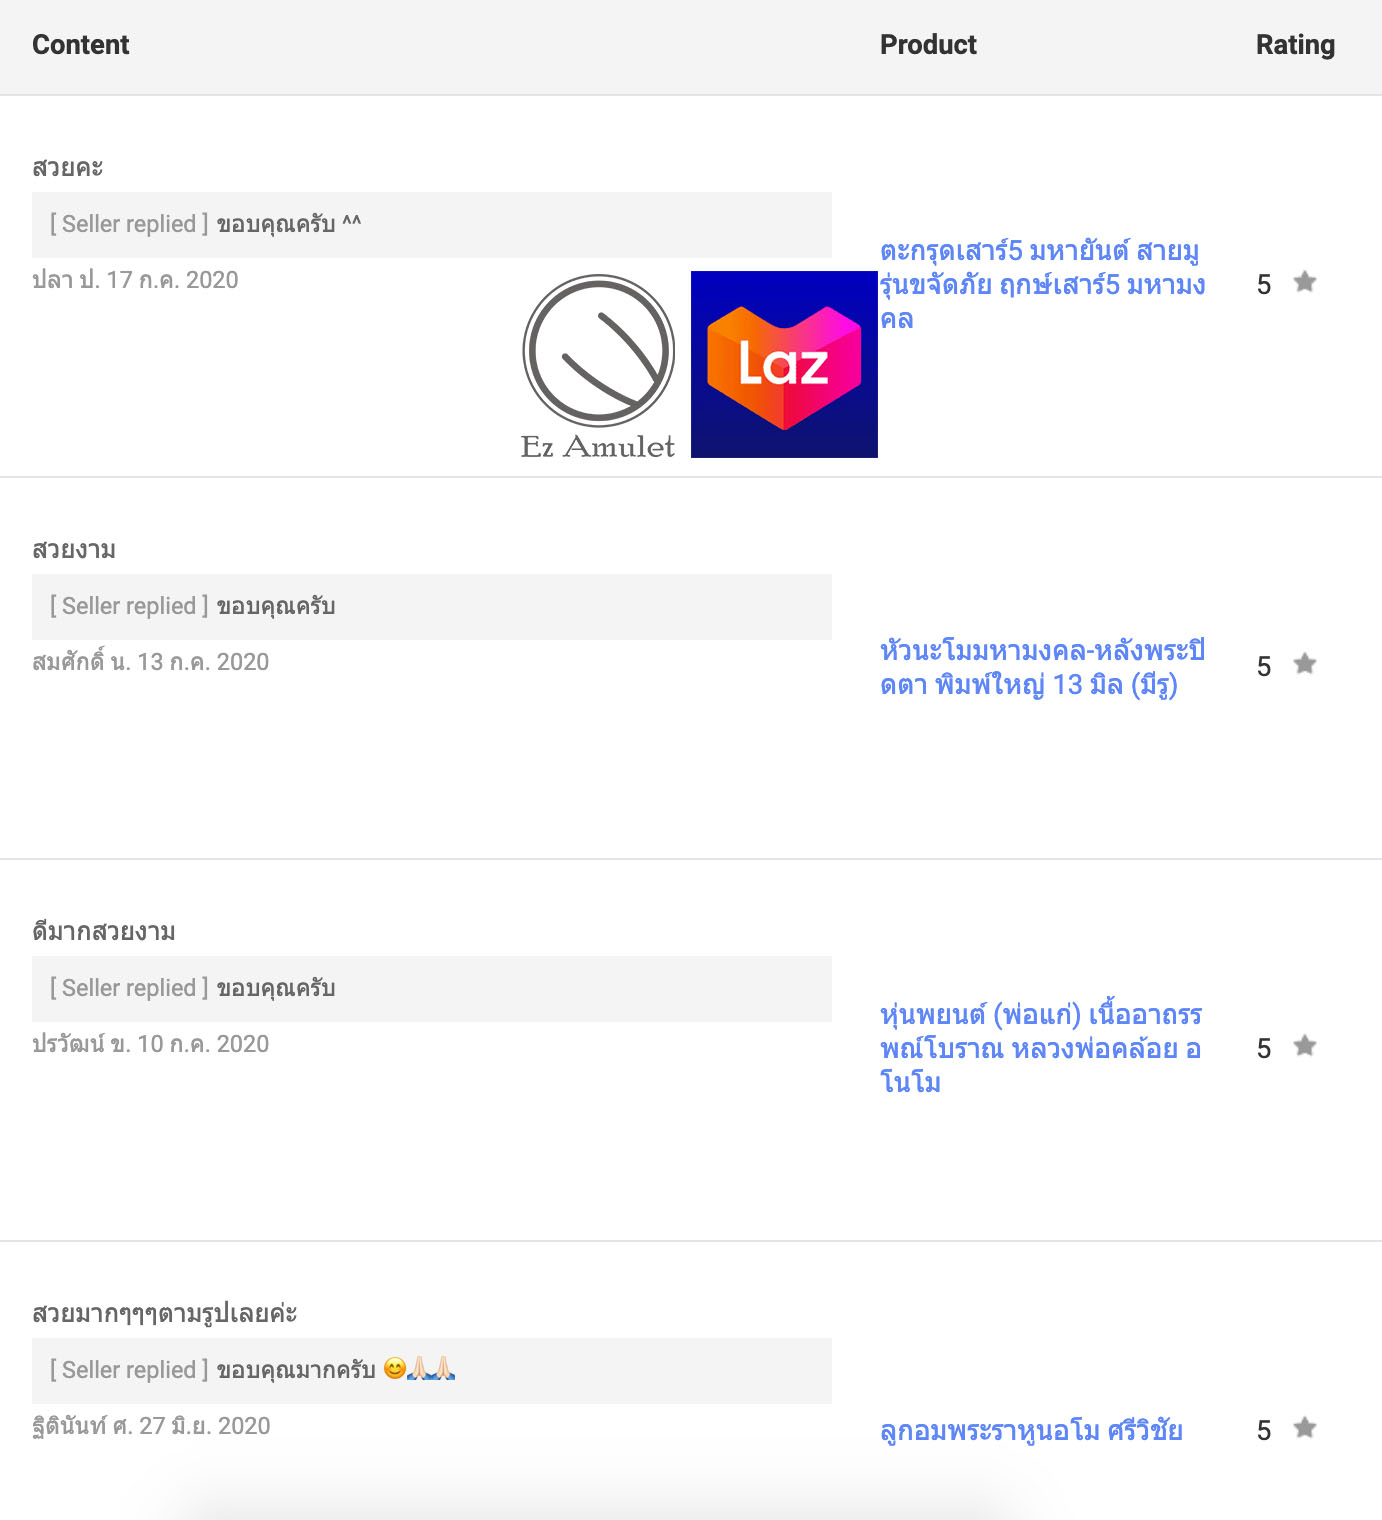The image size is (1382, 1520).
Task: Click the Rating column header
Action: (x=1295, y=45)
